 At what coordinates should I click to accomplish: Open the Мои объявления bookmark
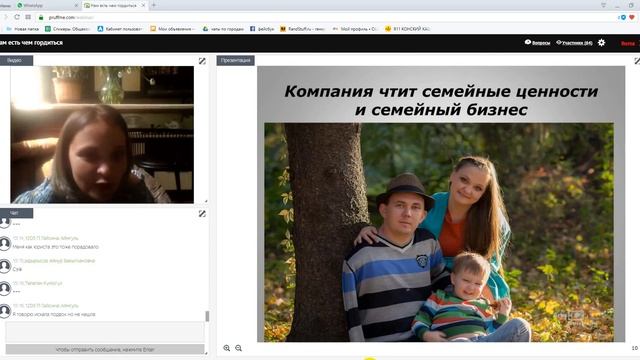pos(172,29)
